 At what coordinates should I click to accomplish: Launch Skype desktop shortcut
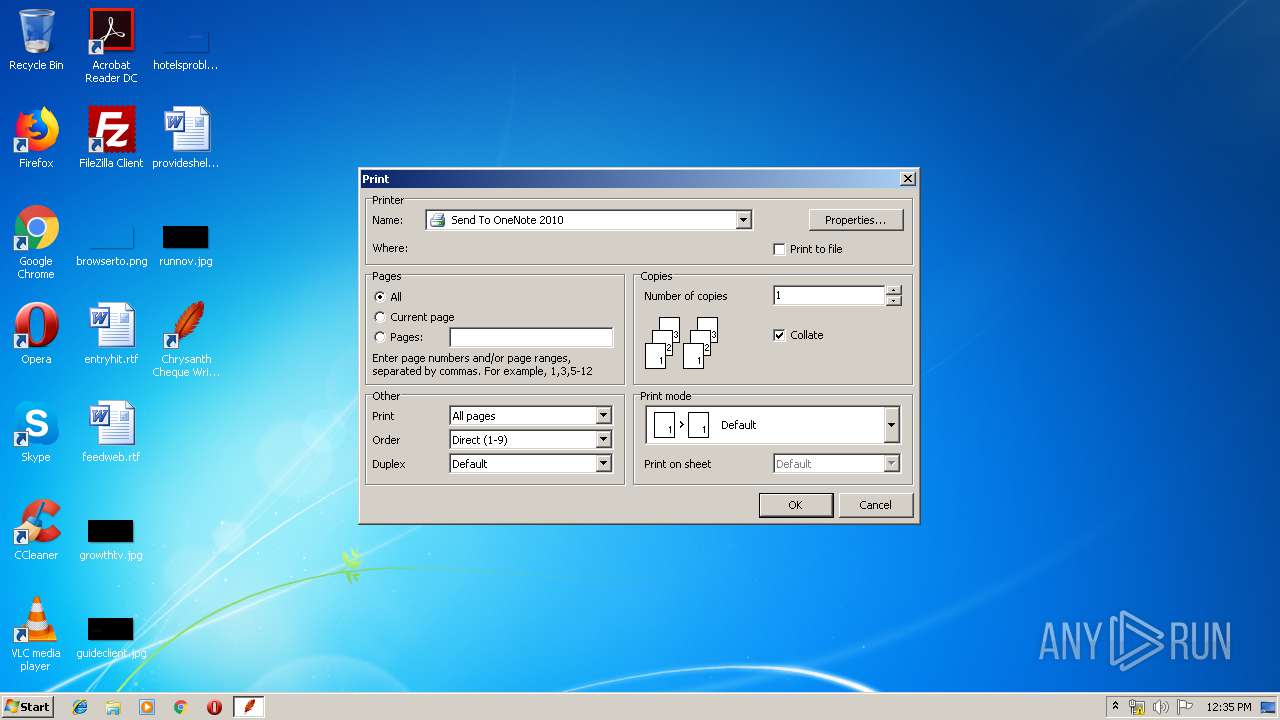point(36,432)
